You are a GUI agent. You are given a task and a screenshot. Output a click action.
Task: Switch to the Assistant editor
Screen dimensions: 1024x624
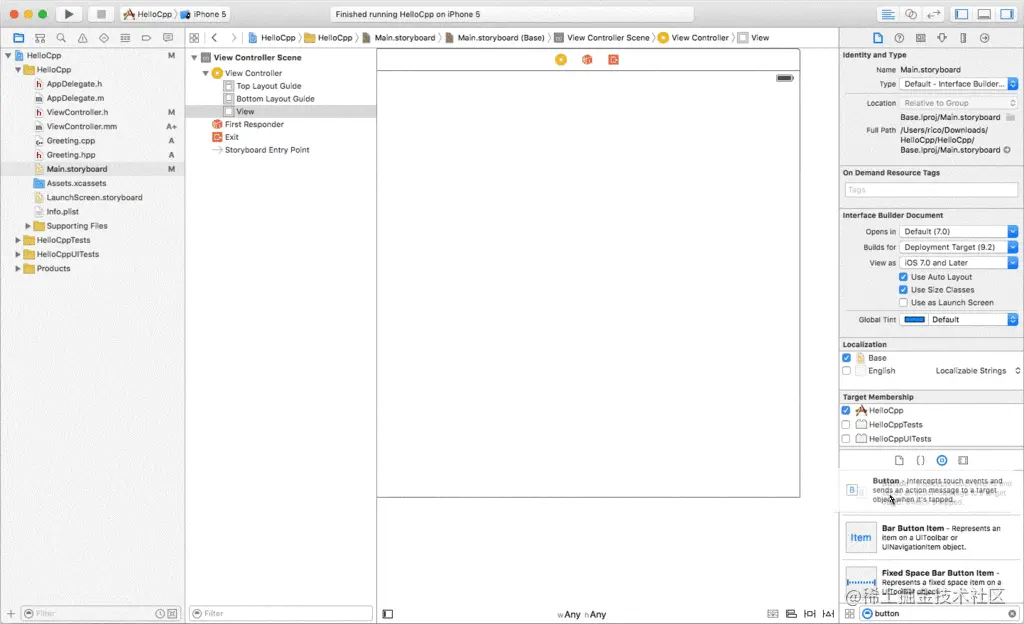click(x=910, y=14)
